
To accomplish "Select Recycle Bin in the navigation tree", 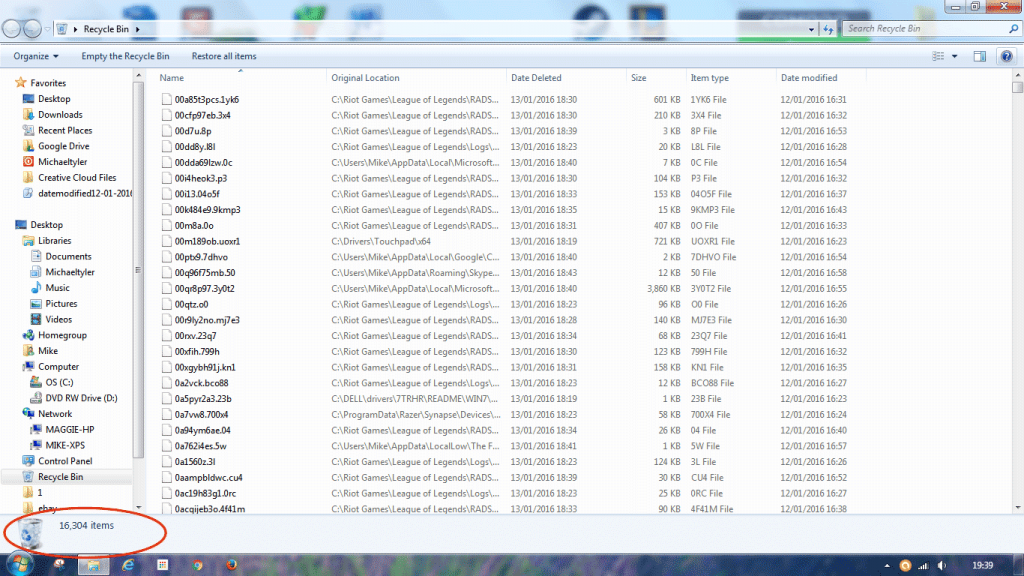I will (x=60, y=477).
